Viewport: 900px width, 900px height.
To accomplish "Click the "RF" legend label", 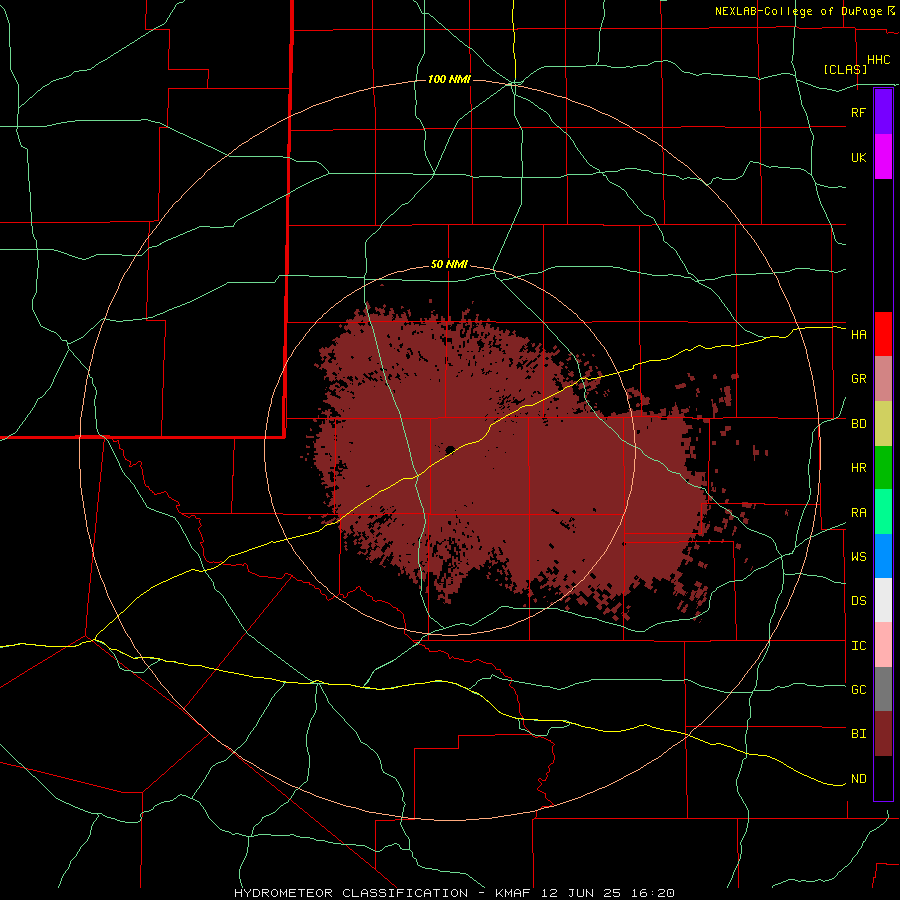I will [x=858, y=112].
